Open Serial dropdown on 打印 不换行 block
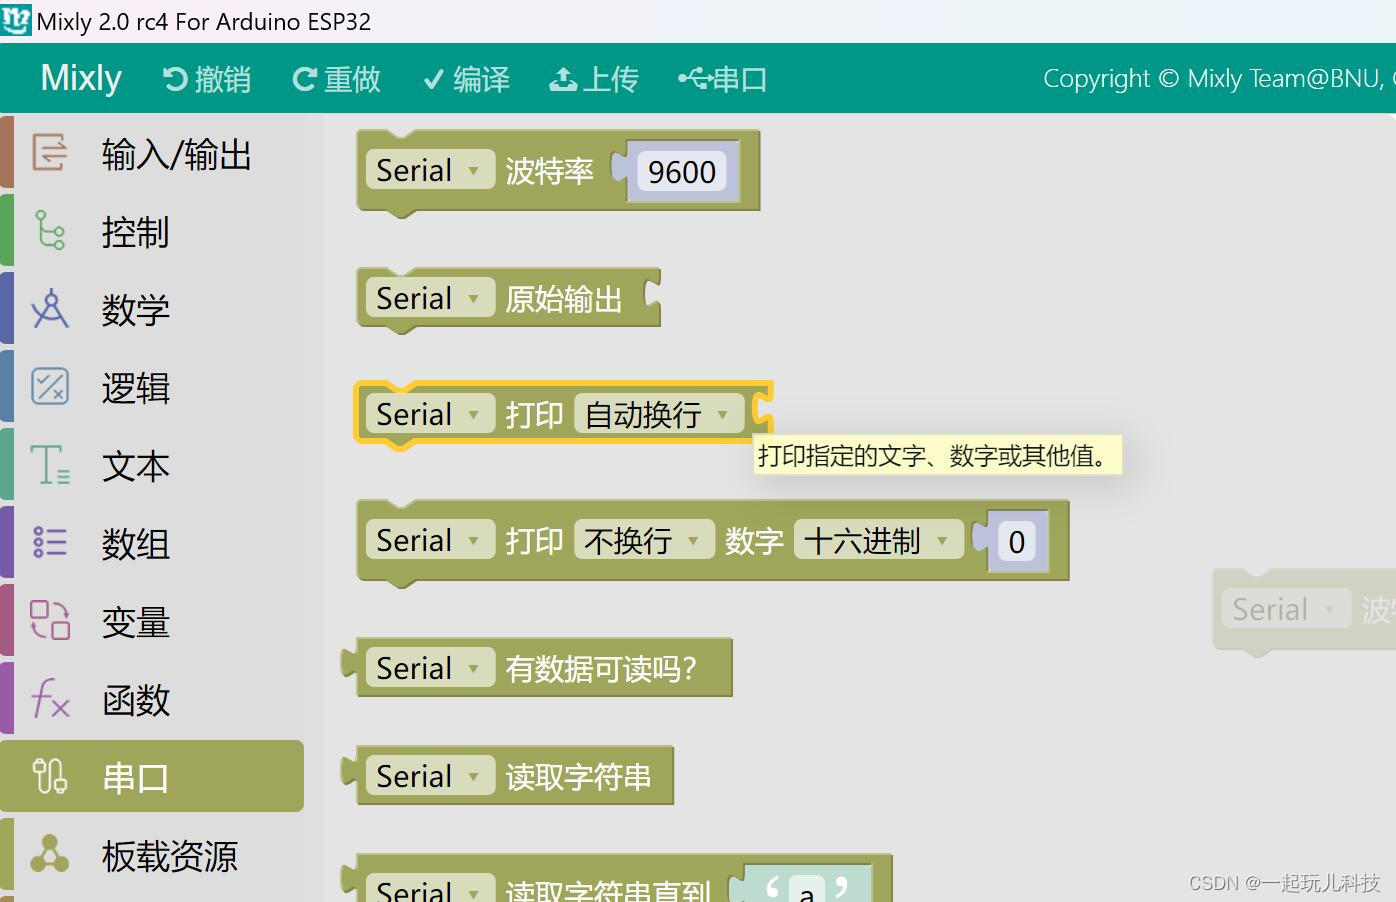The height and width of the screenshot is (902, 1396). point(430,540)
